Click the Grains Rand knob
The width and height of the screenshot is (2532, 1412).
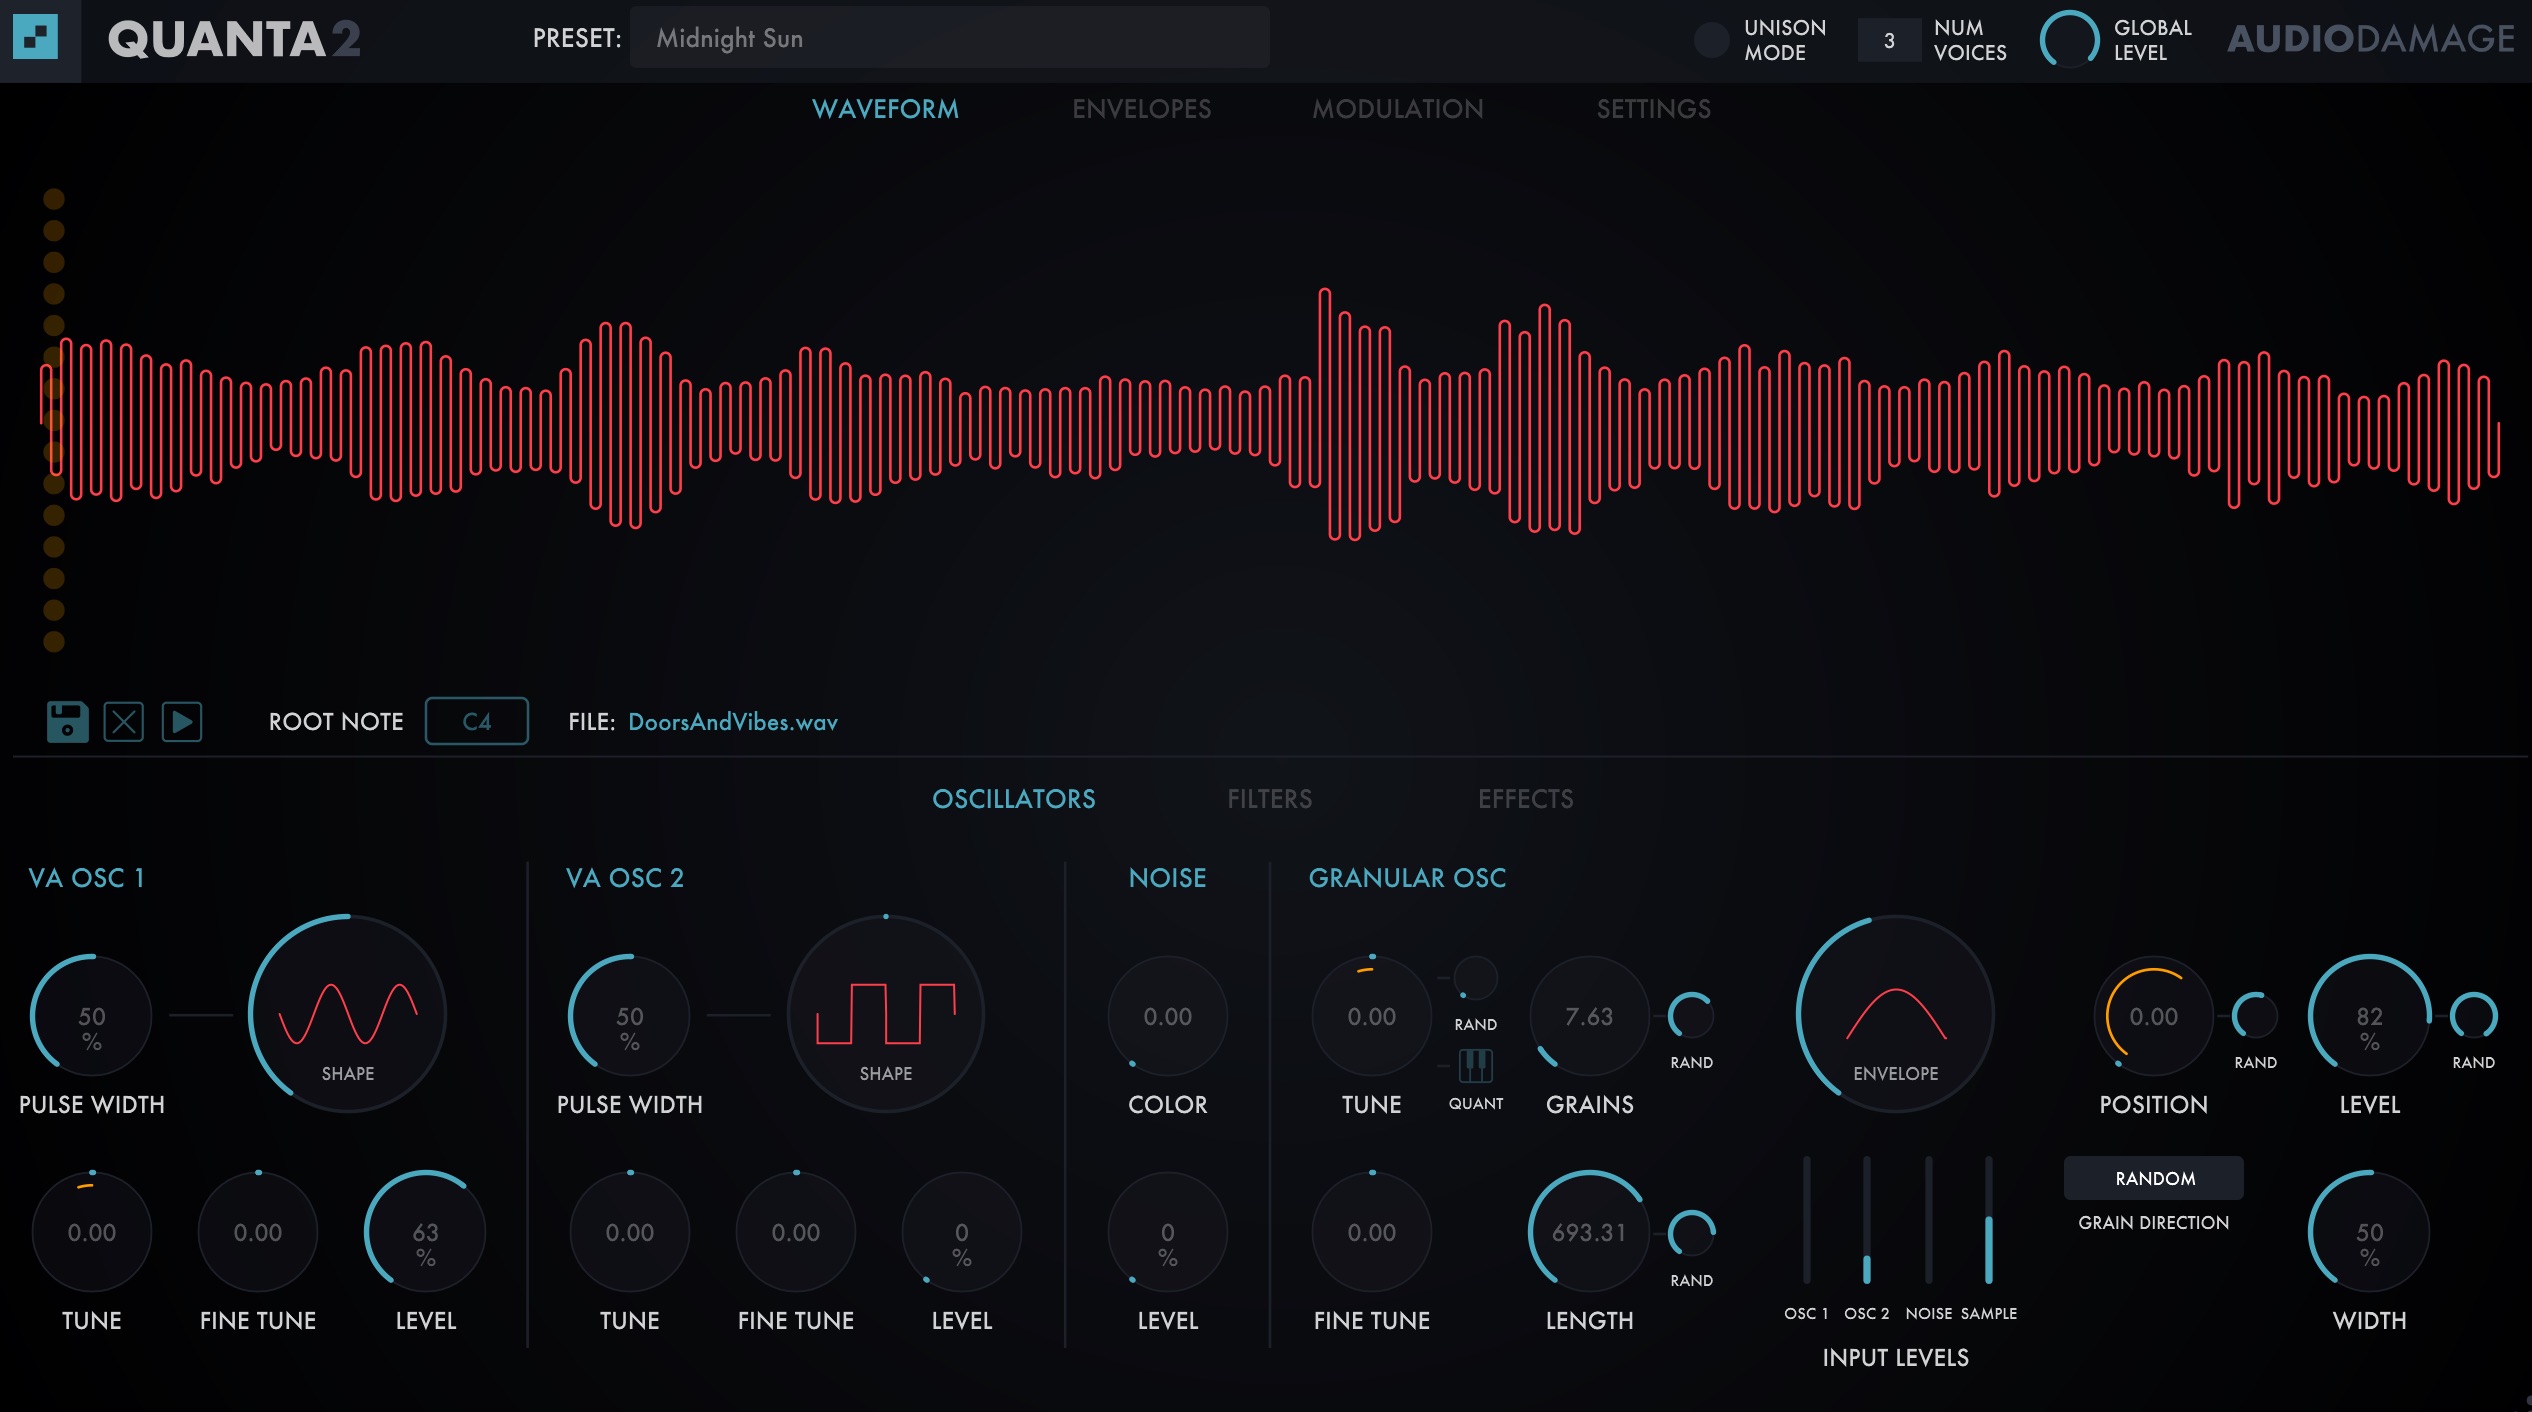(1691, 1016)
